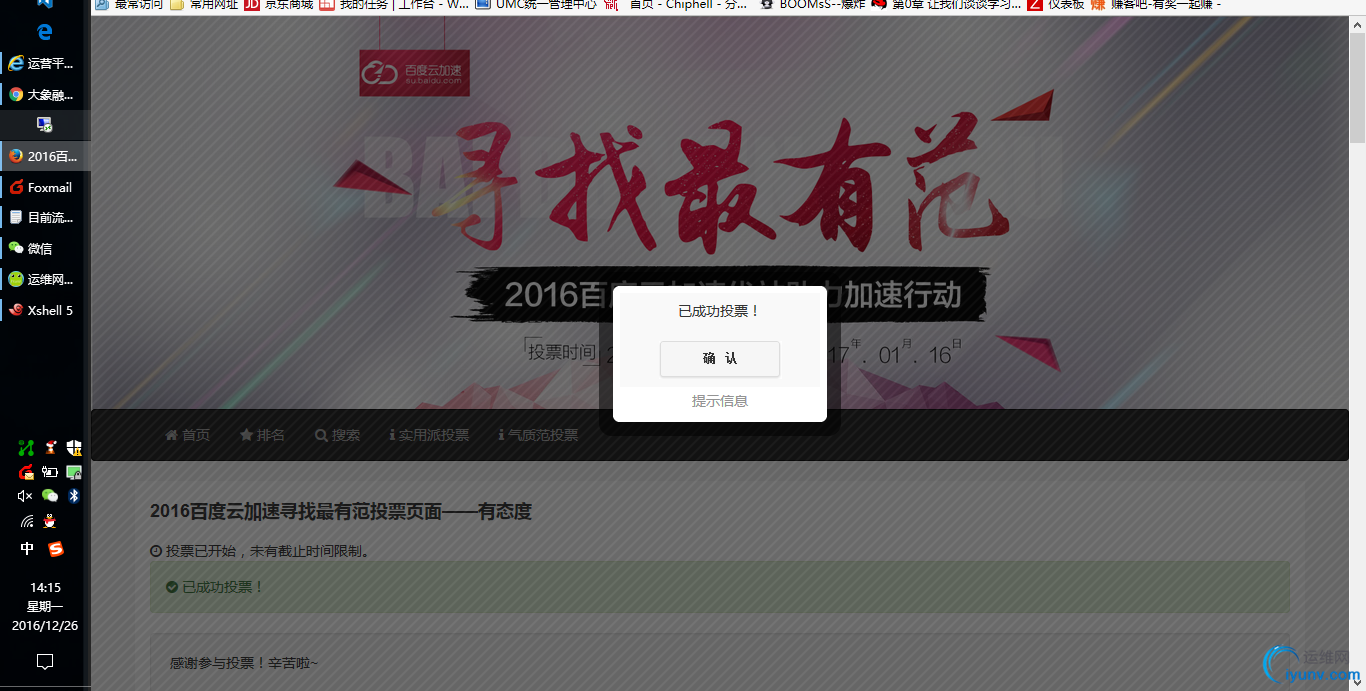Image resolution: width=1366 pixels, height=691 pixels.
Task: Select the Firefox 2016百 taskbar window
Action: click(x=45, y=156)
